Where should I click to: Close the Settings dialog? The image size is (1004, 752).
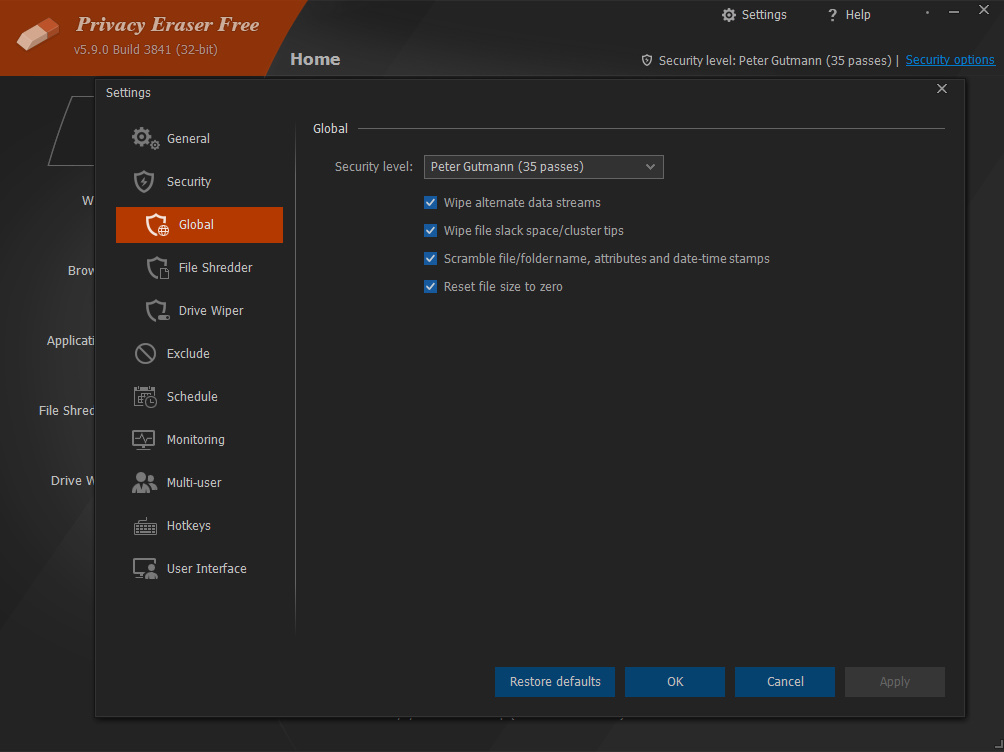point(942,89)
